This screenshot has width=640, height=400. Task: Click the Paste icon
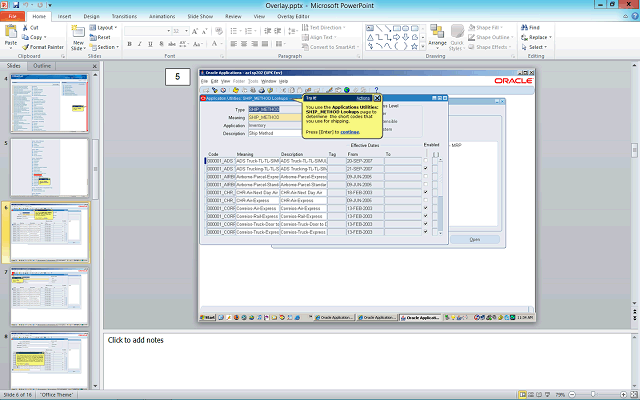(11, 31)
